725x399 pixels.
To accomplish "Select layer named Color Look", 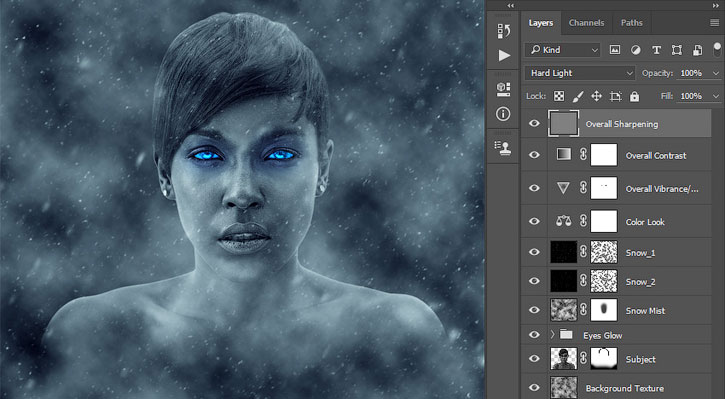I will coord(645,222).
